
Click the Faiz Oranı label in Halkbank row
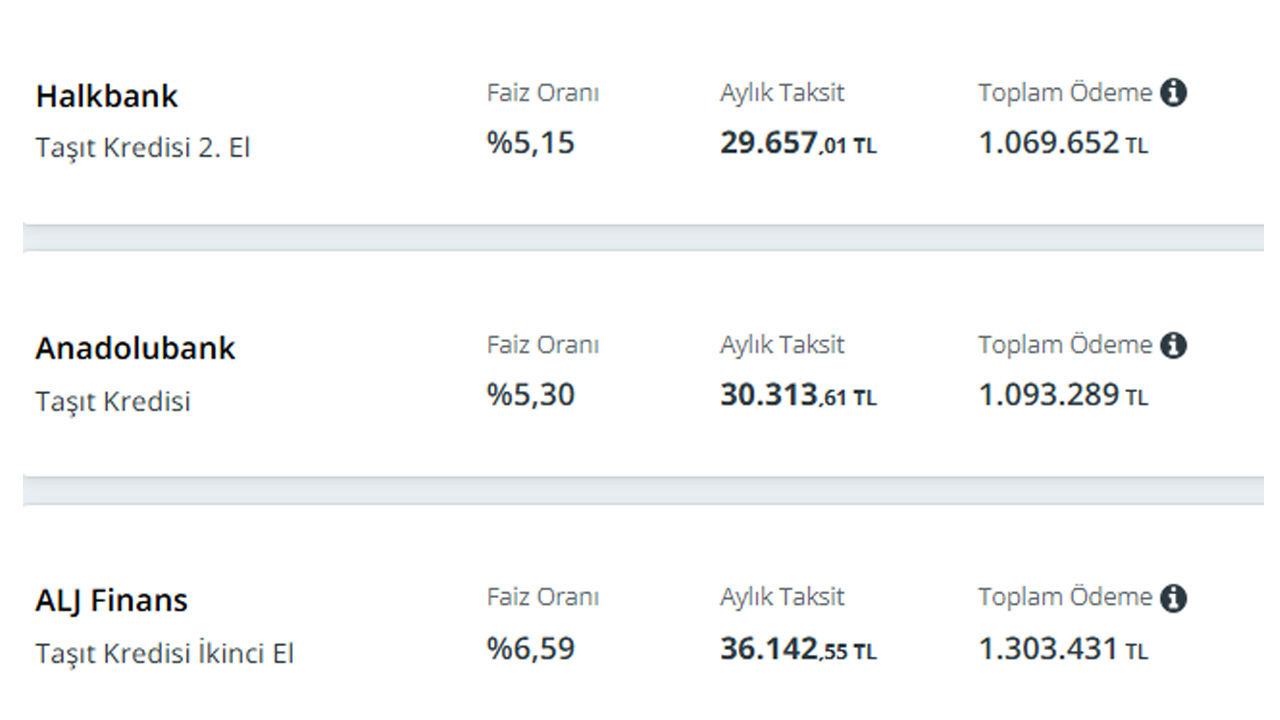(543, 93)
